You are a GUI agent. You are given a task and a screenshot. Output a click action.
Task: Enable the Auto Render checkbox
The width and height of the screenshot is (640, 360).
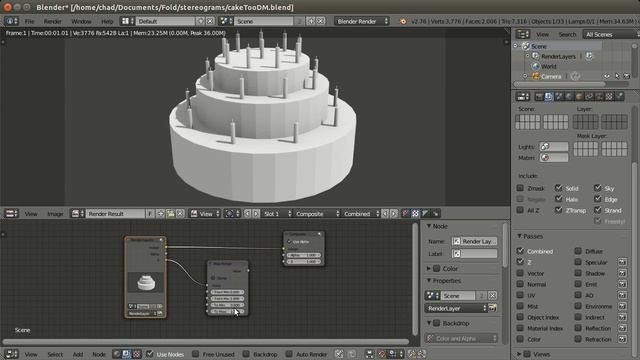289,354
